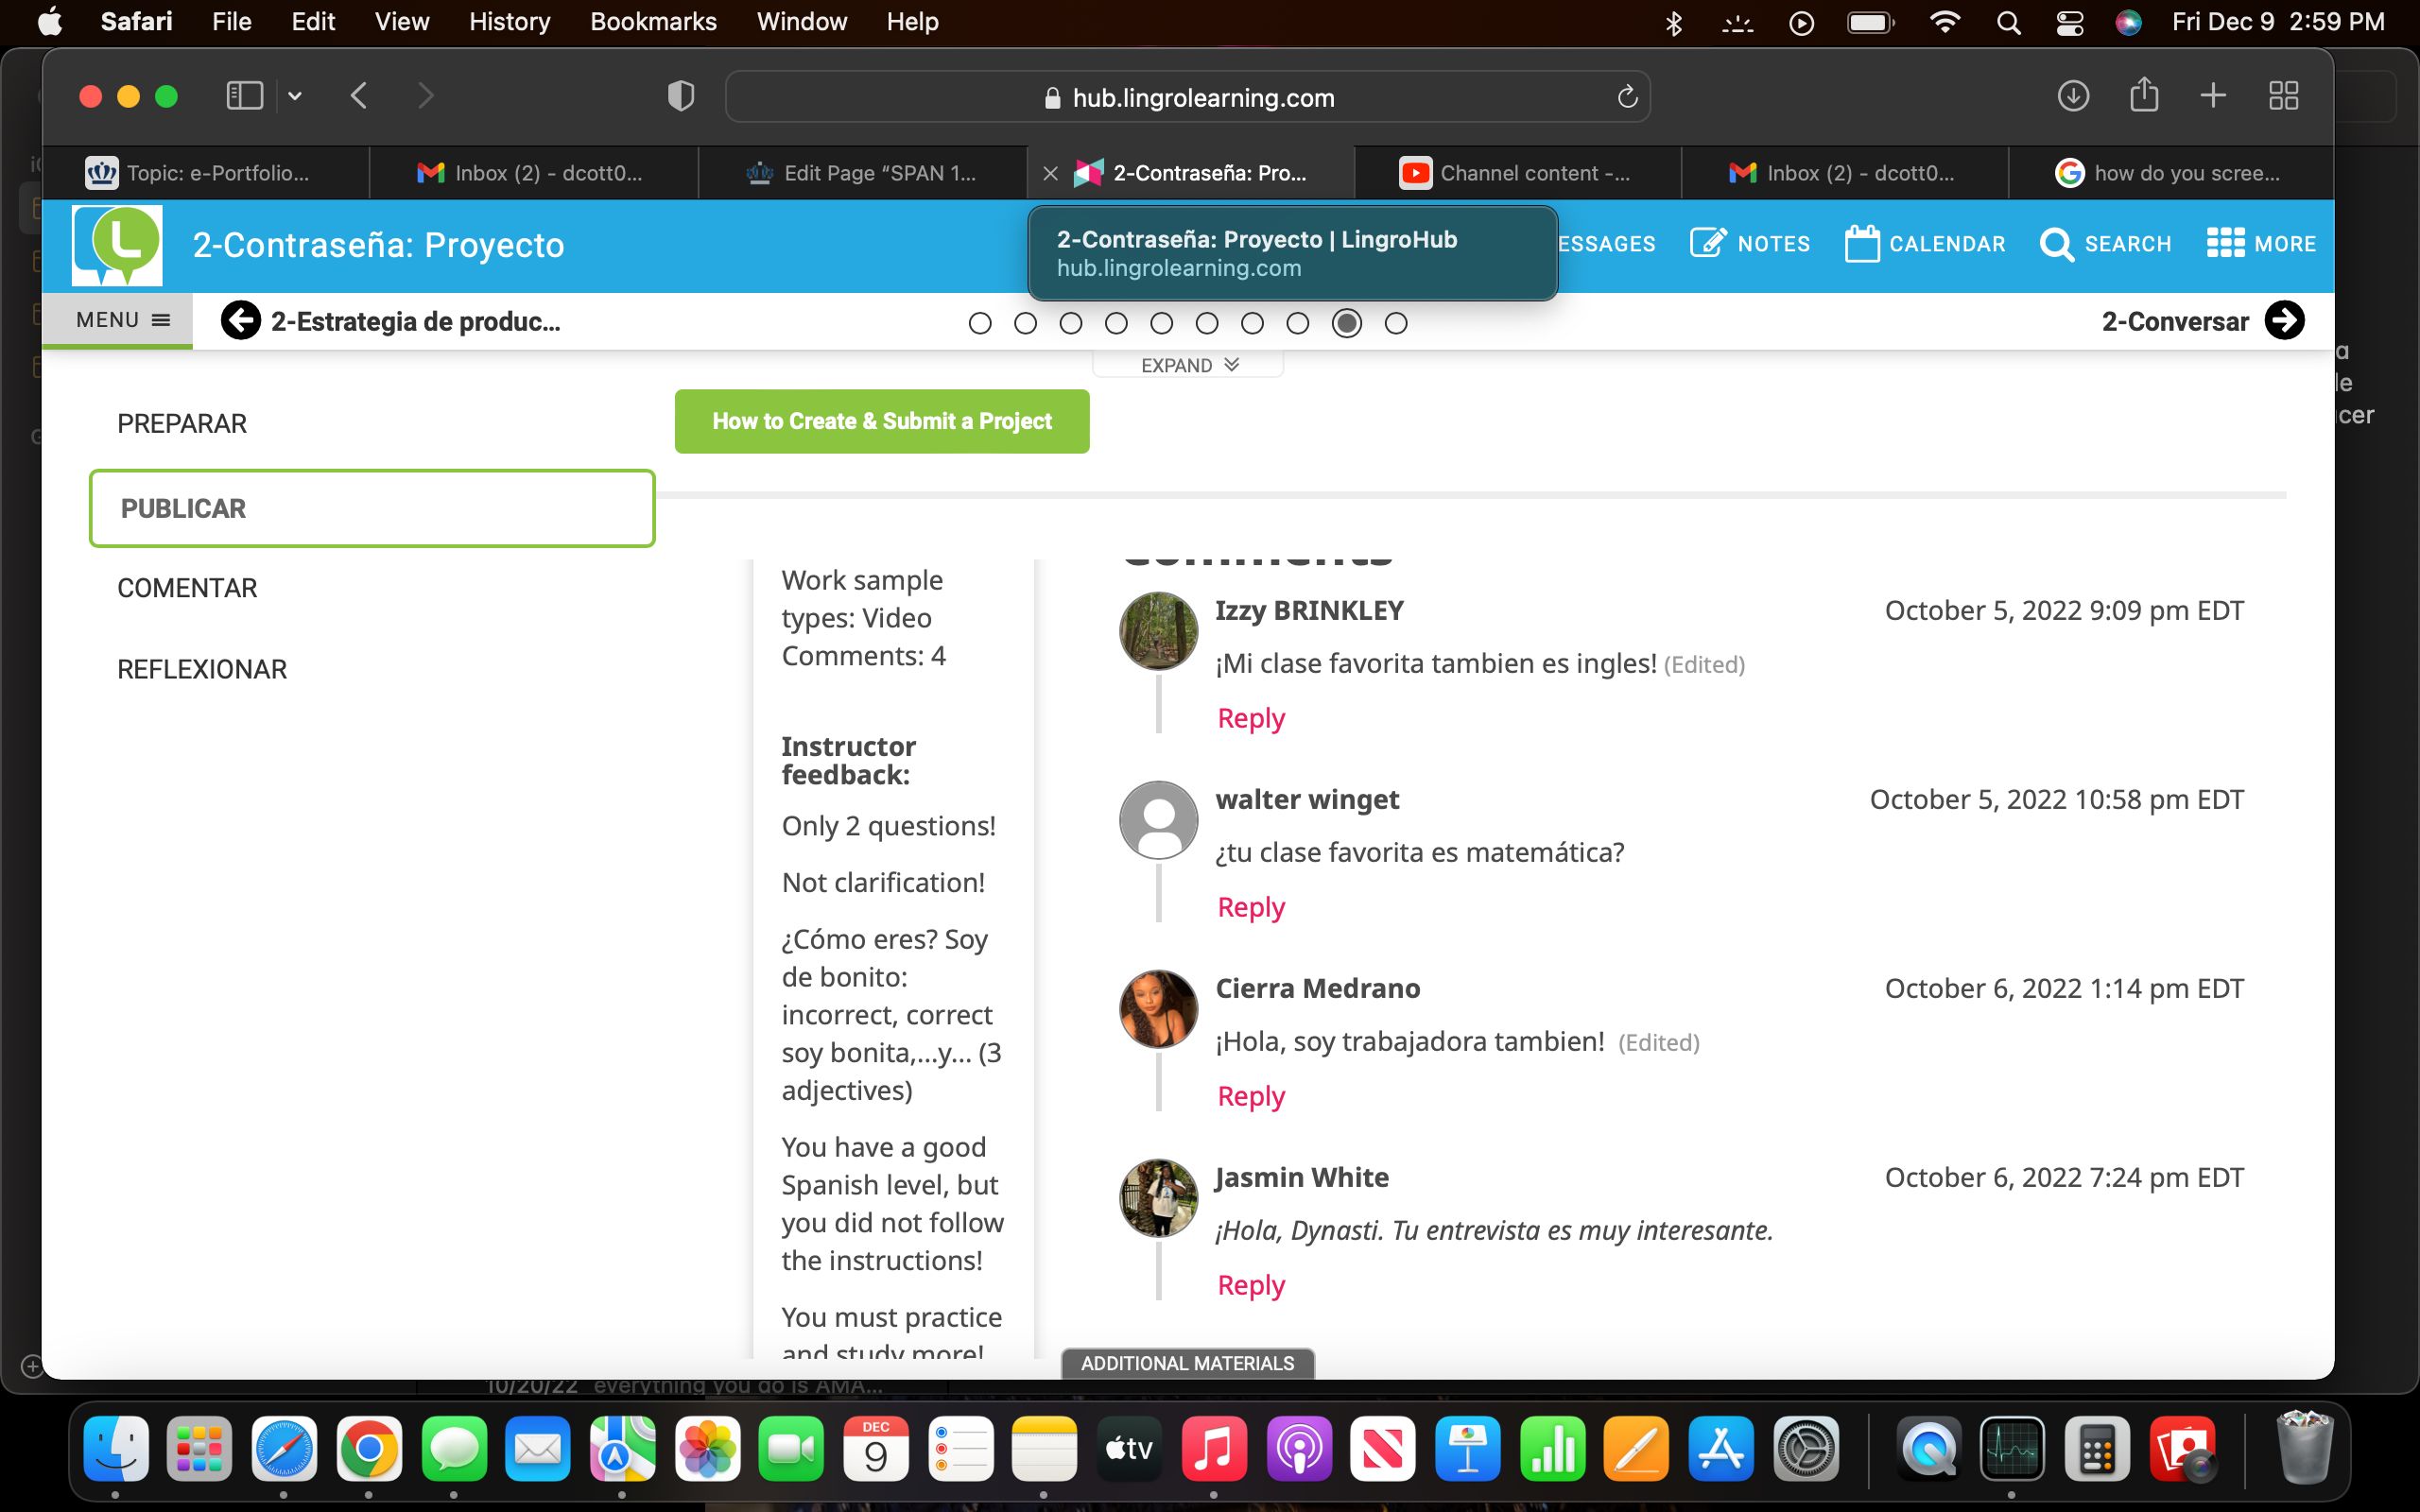Screen dimensions: 2420x1512
Task: Select PREPARAR section in sidebar
Action: coord(182,423)
